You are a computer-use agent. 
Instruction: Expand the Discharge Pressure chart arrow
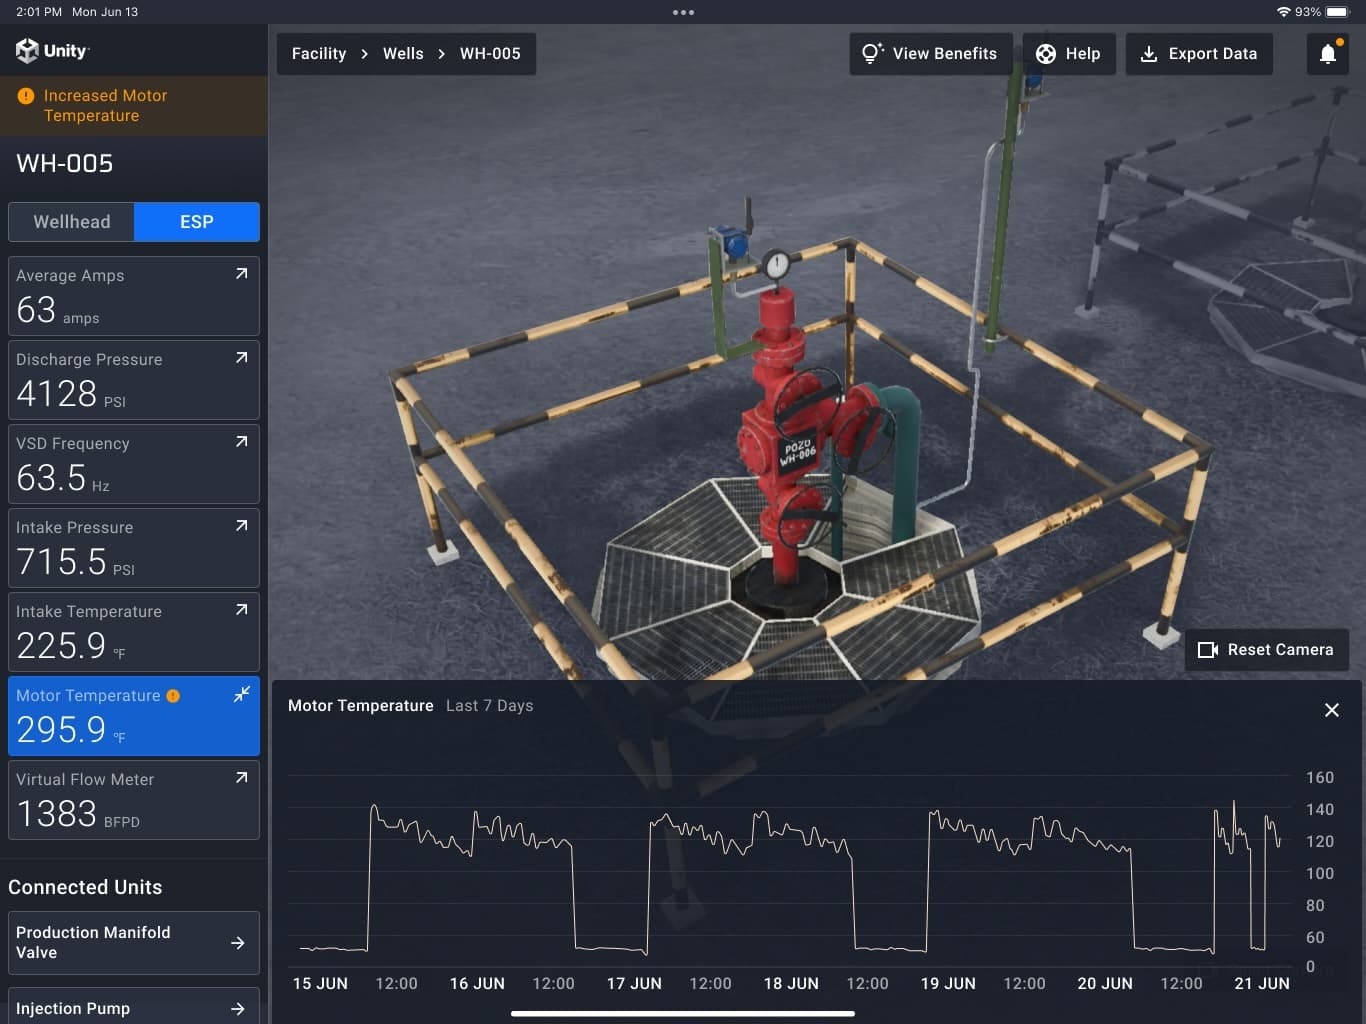pos(241,358)
